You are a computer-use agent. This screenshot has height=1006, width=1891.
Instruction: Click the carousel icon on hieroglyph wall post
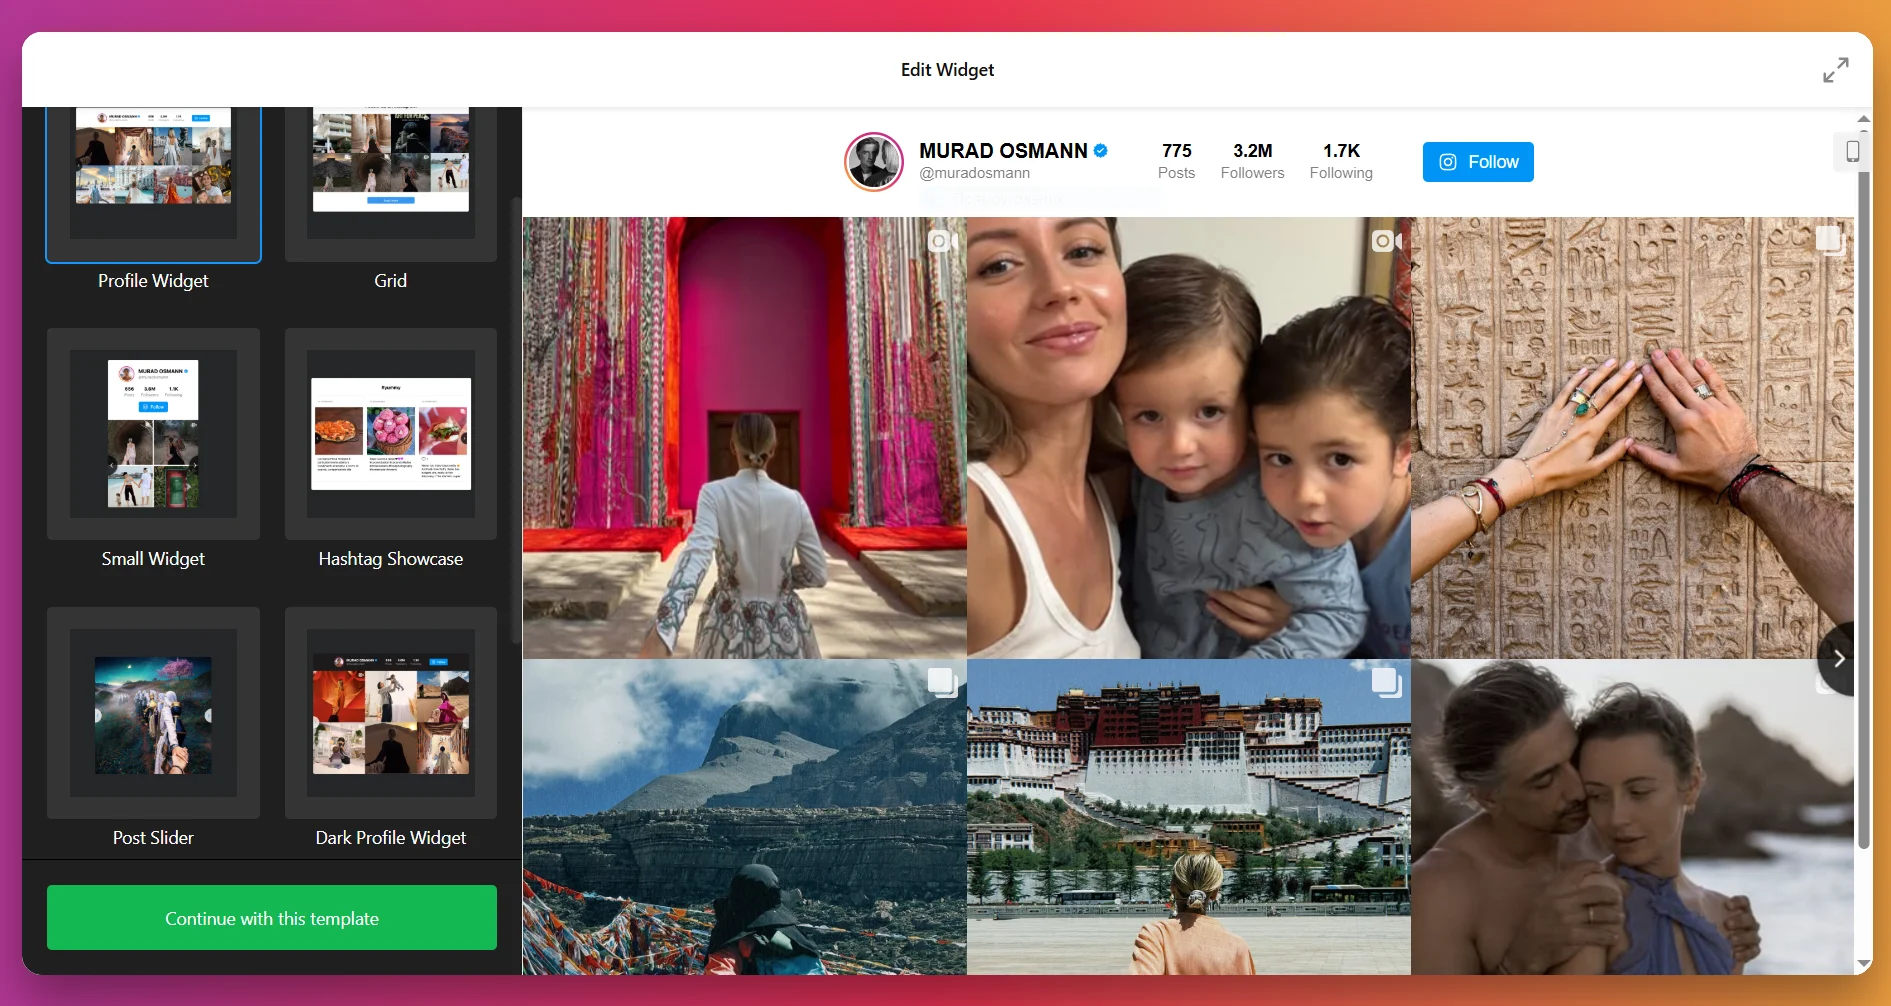pos(1829,240)
